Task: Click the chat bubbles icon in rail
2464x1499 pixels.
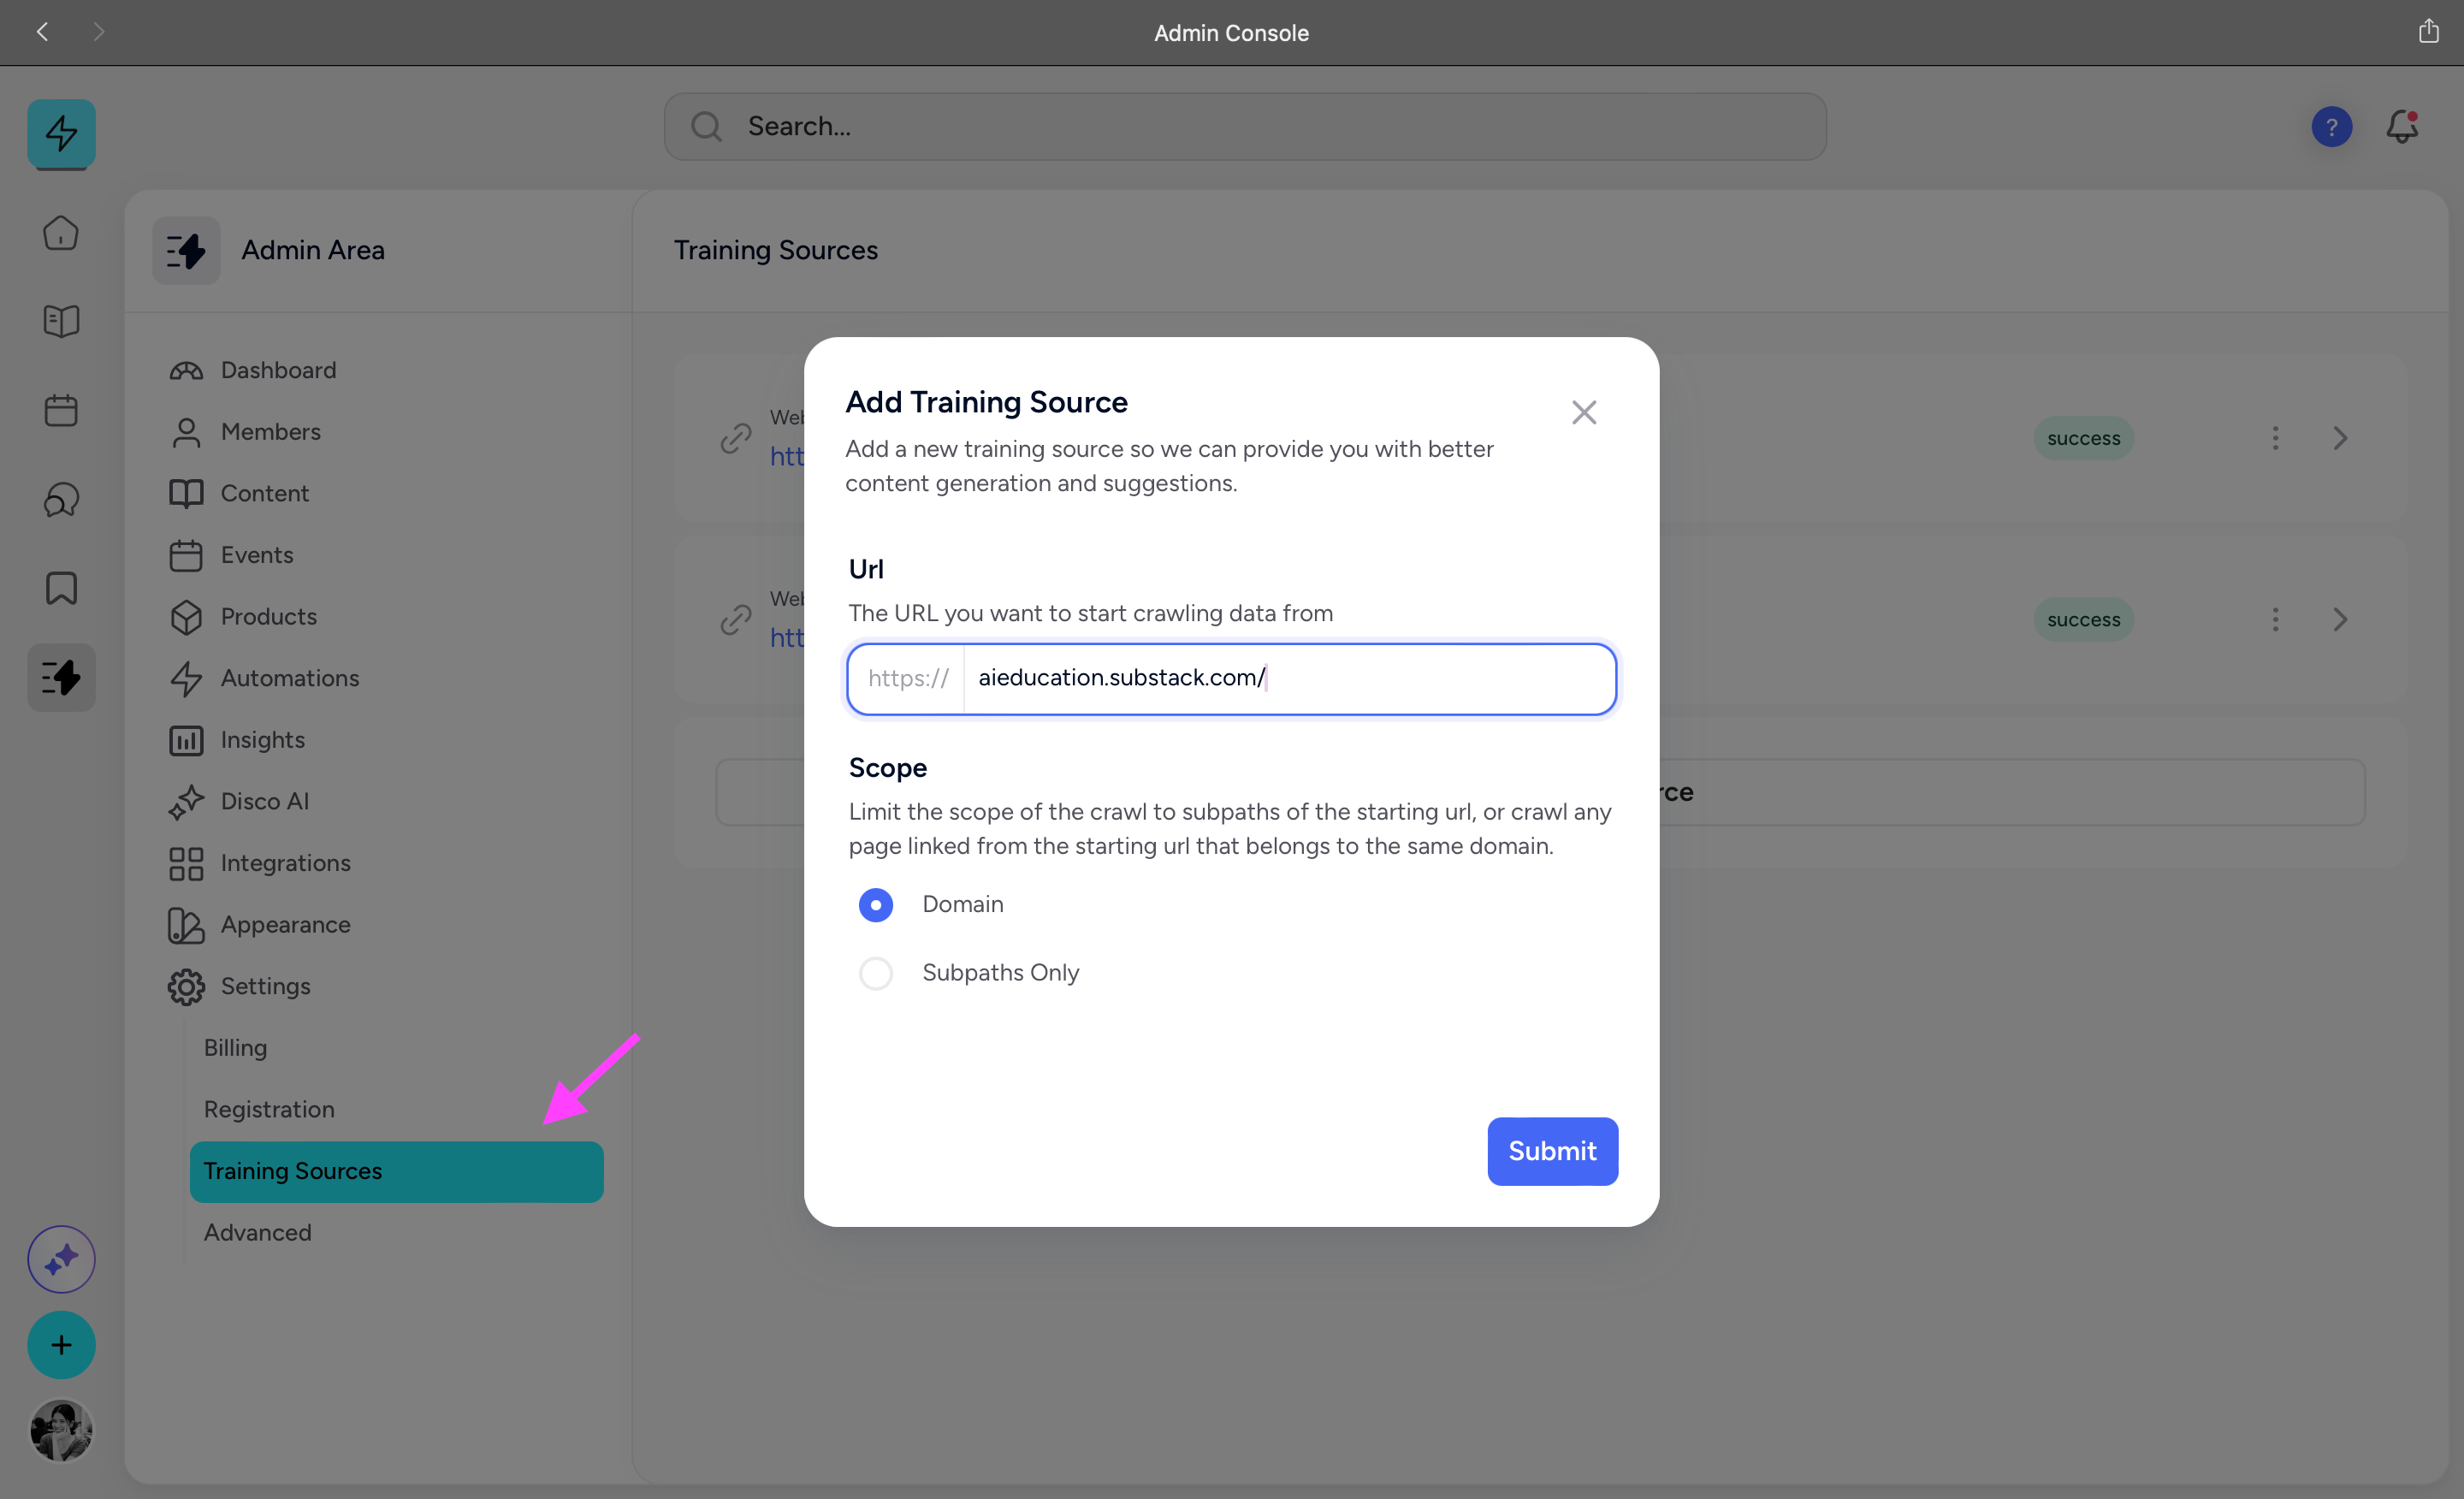Action: [x=61, y=499]
